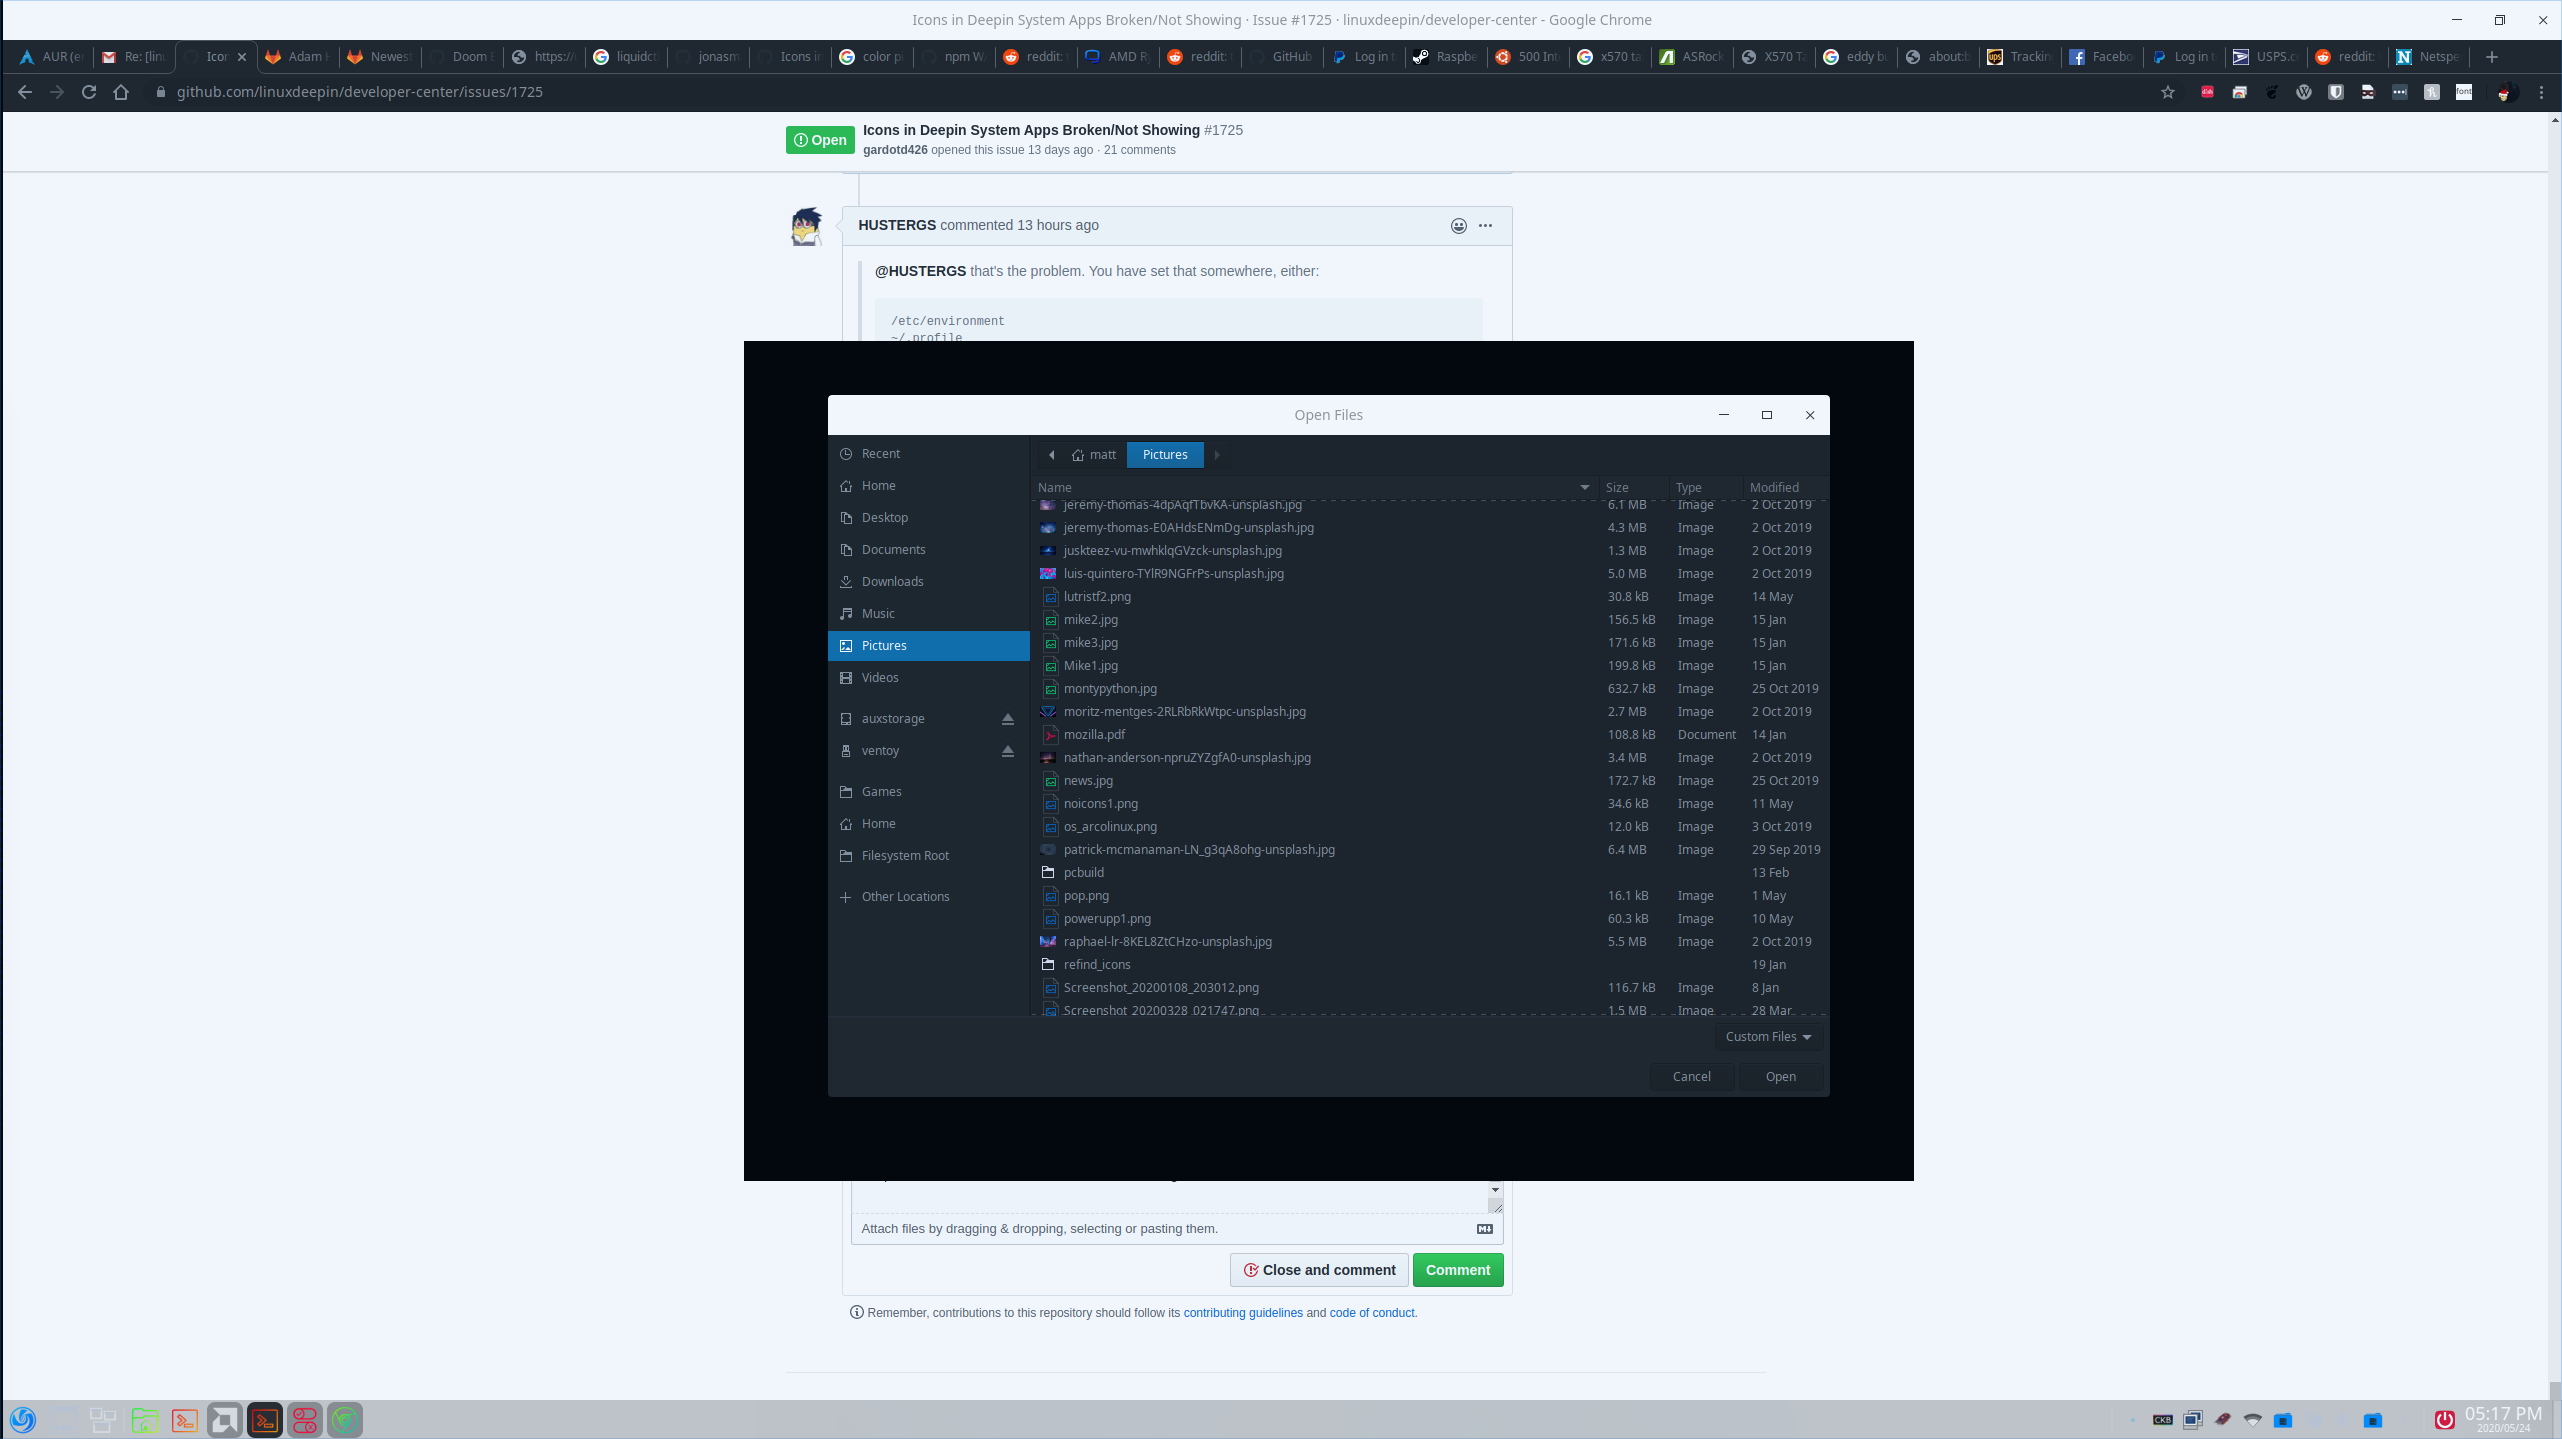Select the Documents sidebar entry
Image resolution: width=2562 pixels, height=1439 pixels.
(893, 549)
